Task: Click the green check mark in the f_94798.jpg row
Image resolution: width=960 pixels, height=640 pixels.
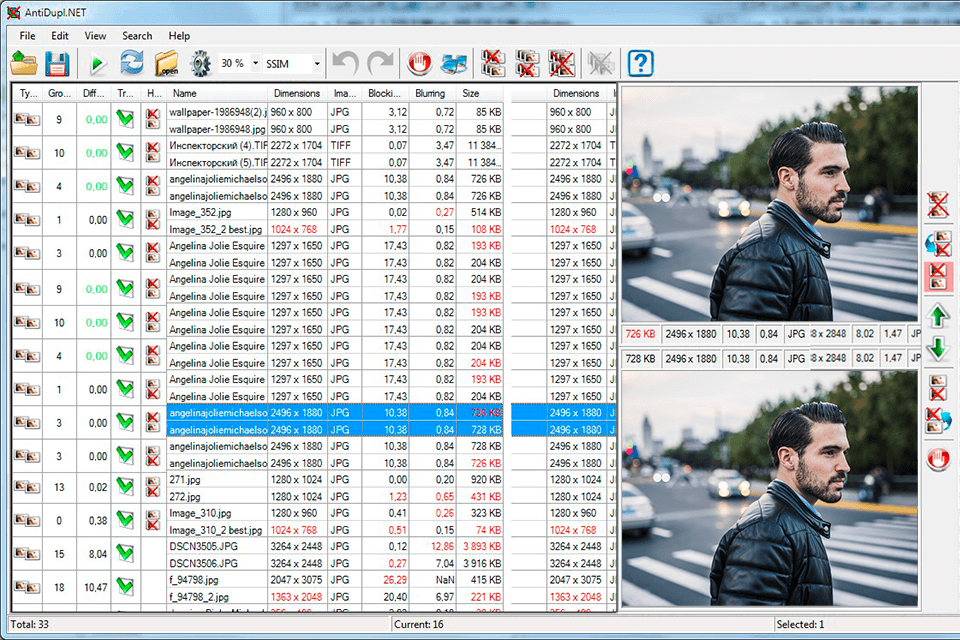Action: tap(125, 587)
